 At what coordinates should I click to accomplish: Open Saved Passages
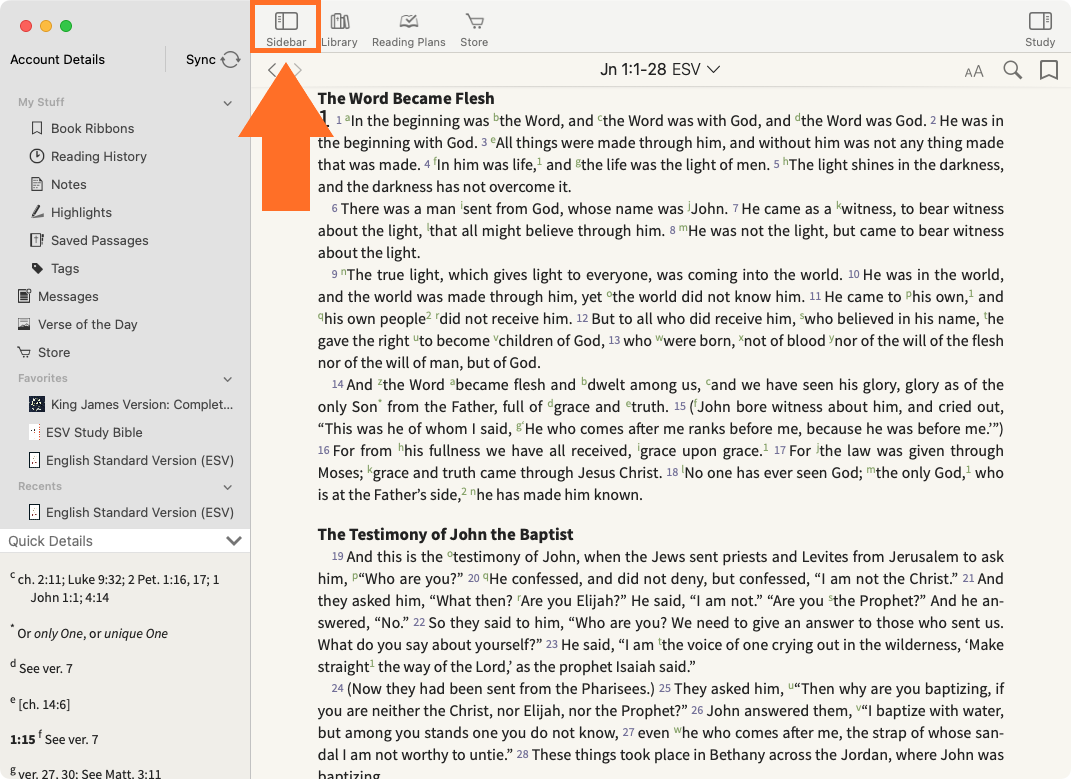click(100, 241)
